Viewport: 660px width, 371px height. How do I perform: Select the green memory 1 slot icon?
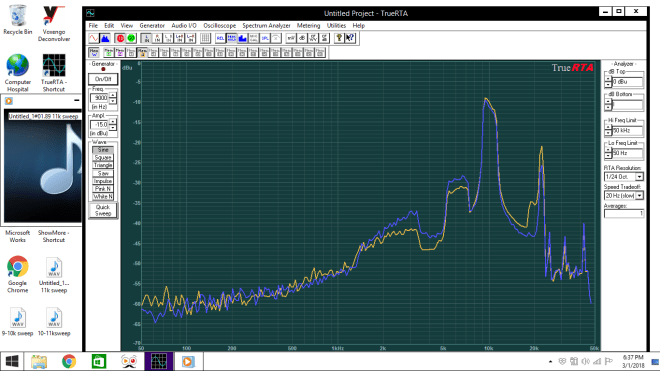point(109,53)
